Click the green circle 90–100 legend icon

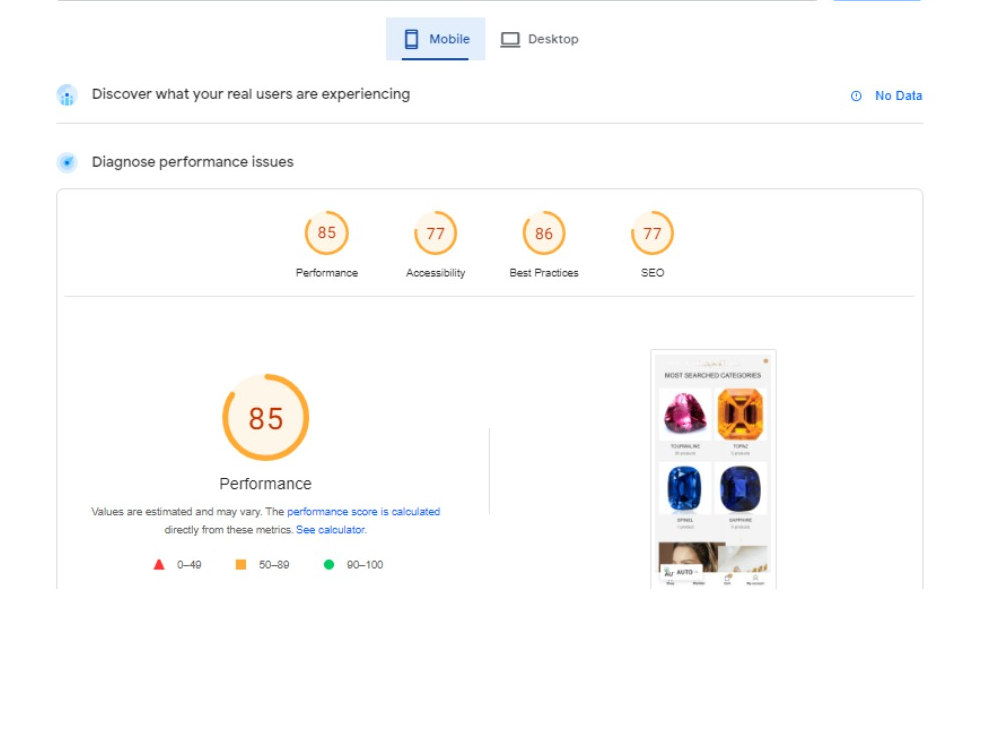[329, 564]
